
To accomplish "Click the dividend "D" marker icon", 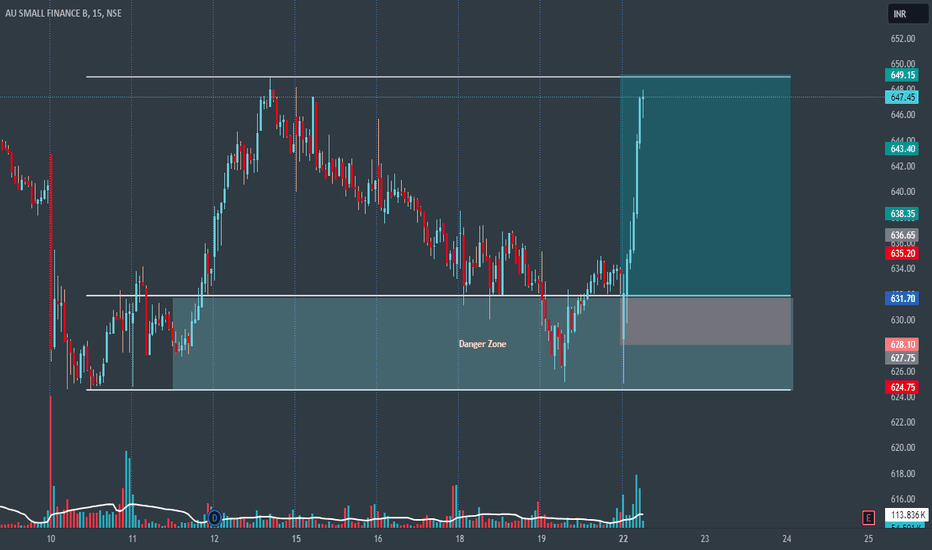I will tap(214, 518).
